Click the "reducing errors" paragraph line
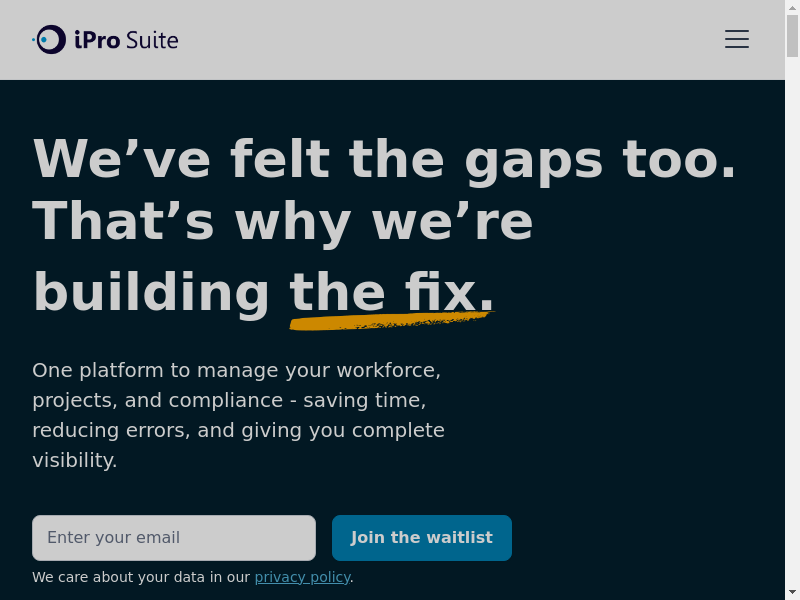This screenshot has height=600, width=800. [x=238, y=430]
